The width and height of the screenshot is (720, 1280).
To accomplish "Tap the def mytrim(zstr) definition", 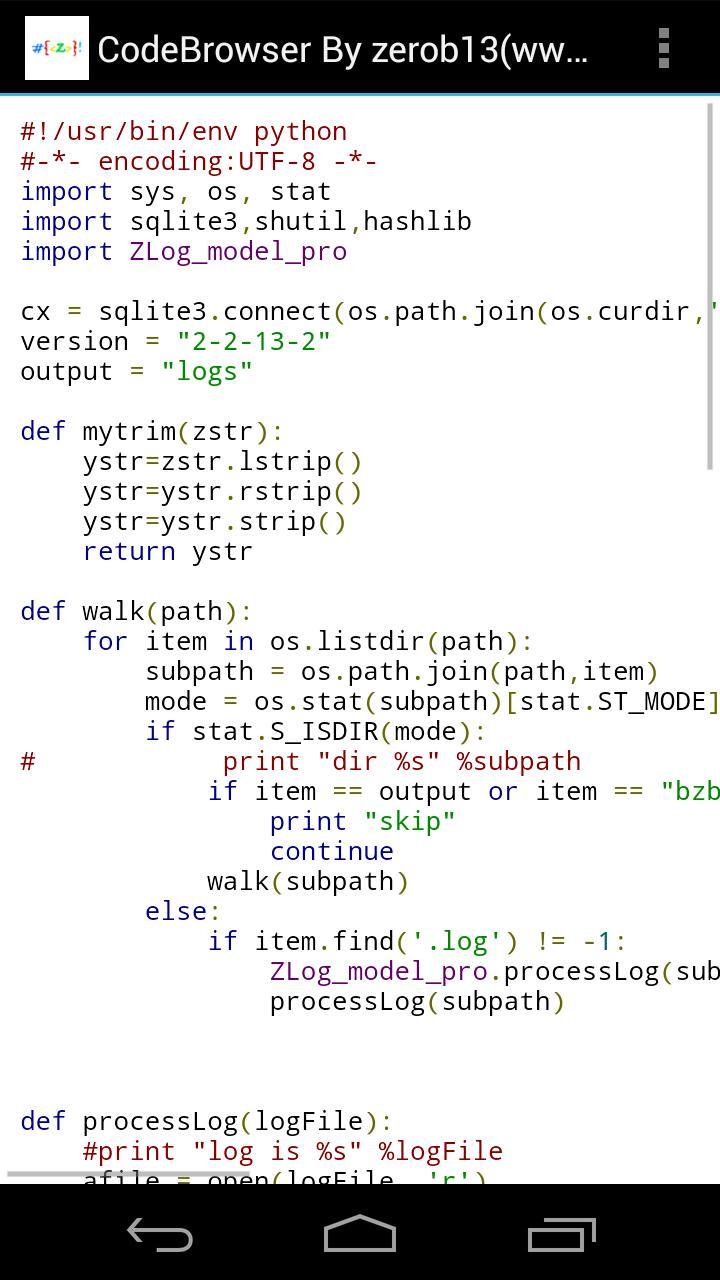I will 152,431.
